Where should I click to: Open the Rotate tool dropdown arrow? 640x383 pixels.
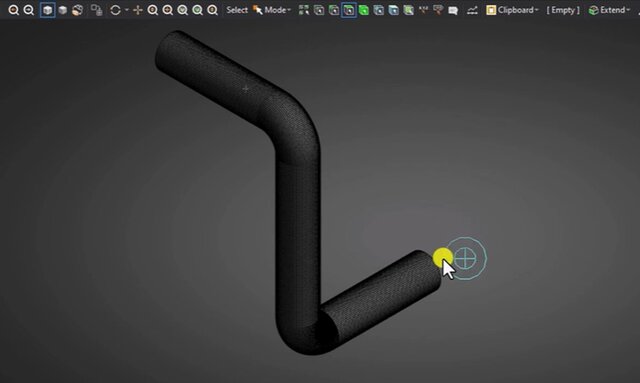point(126,10)
